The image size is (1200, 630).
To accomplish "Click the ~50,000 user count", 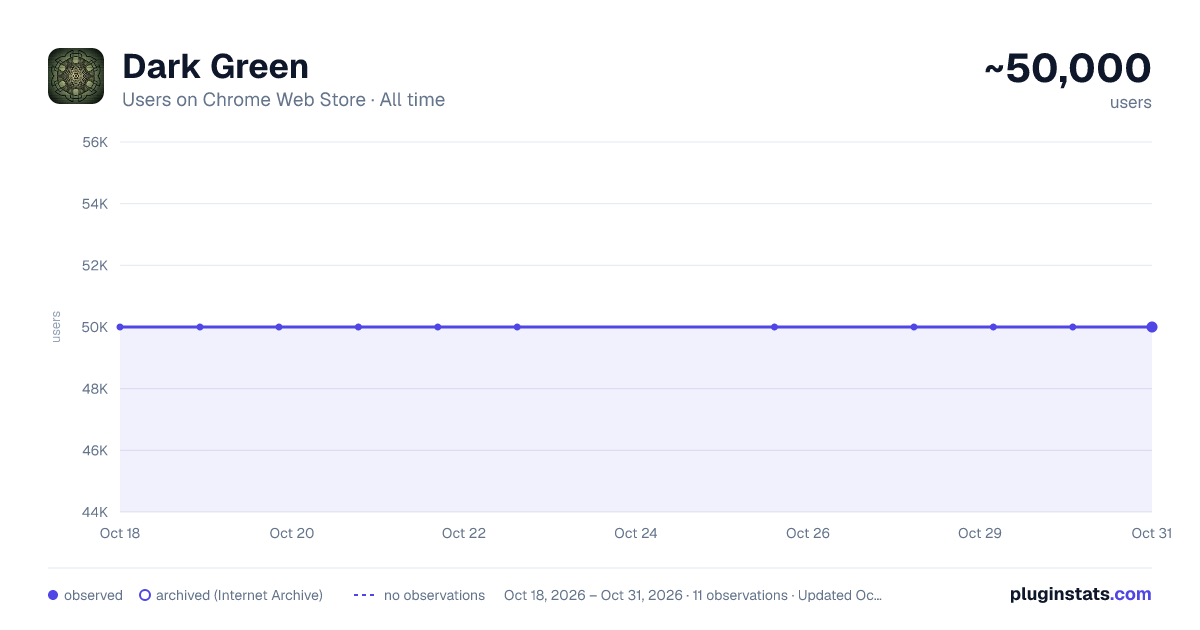I will click(x=1068, y=69).
